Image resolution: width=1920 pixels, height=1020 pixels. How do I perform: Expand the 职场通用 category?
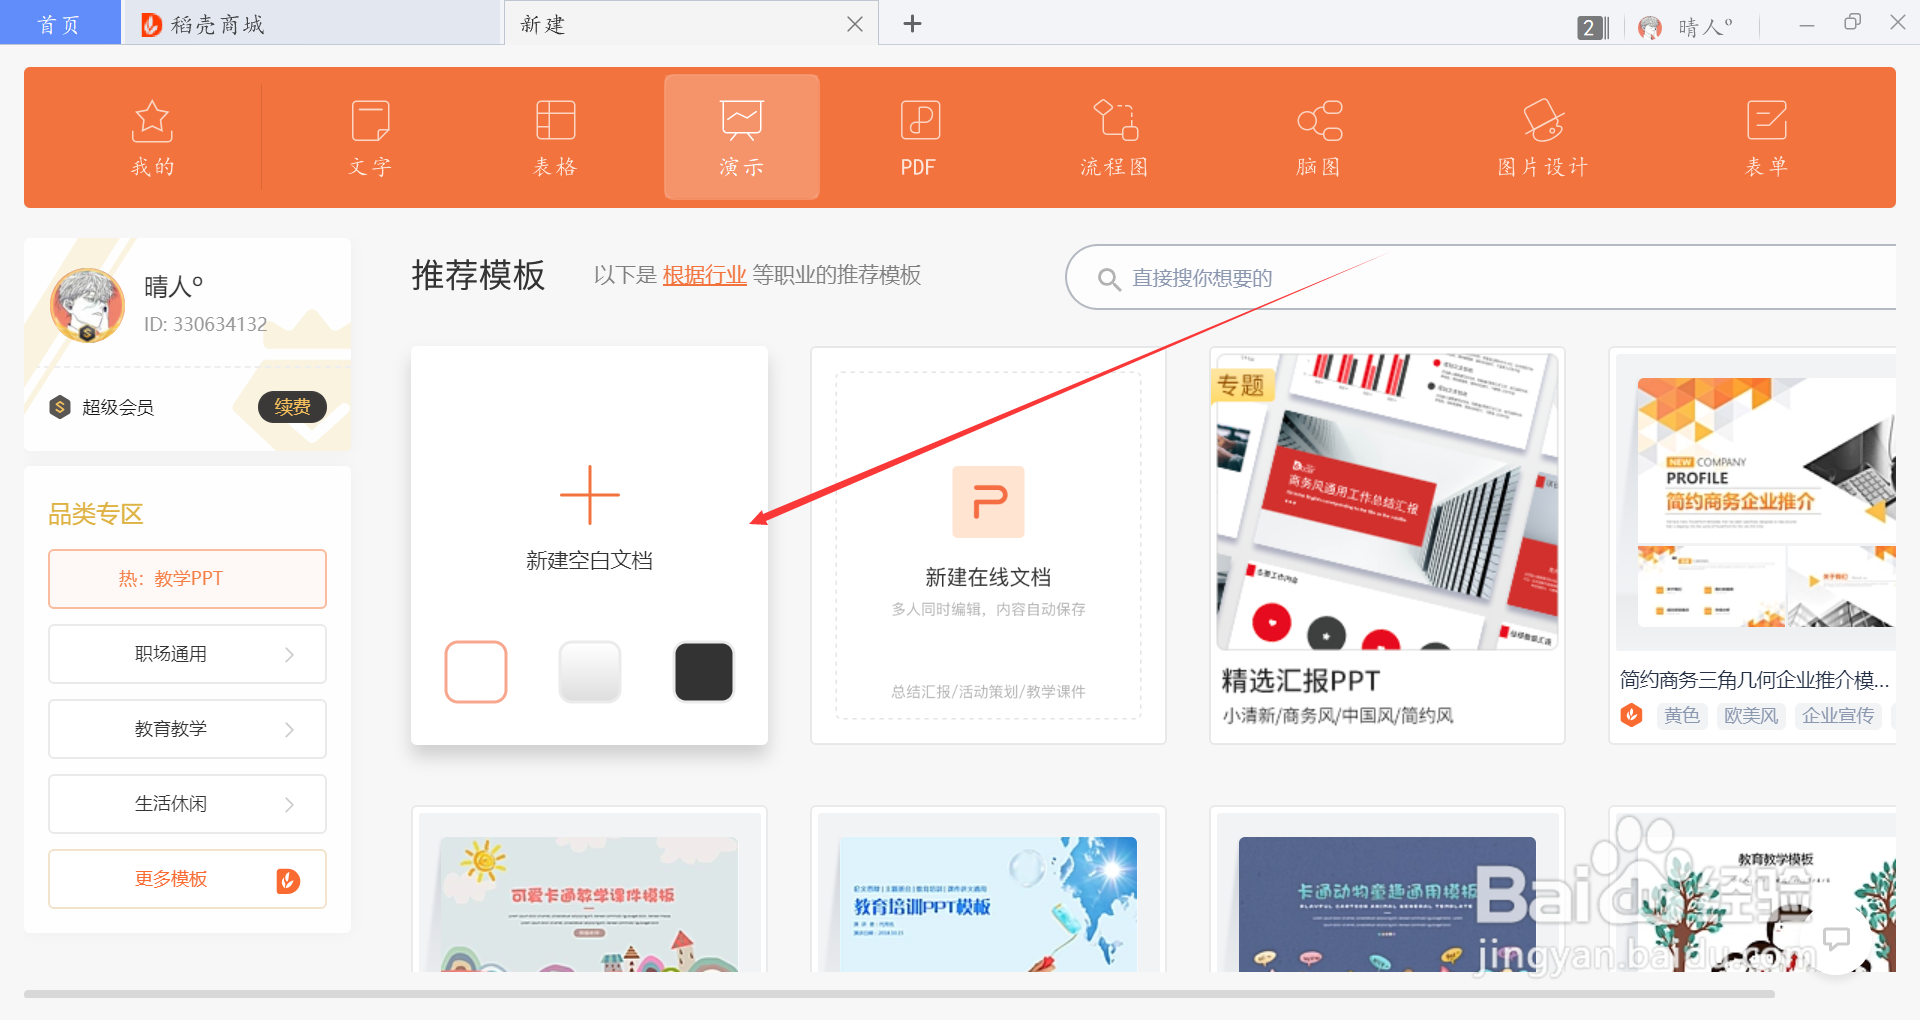[x=187, y=653]
